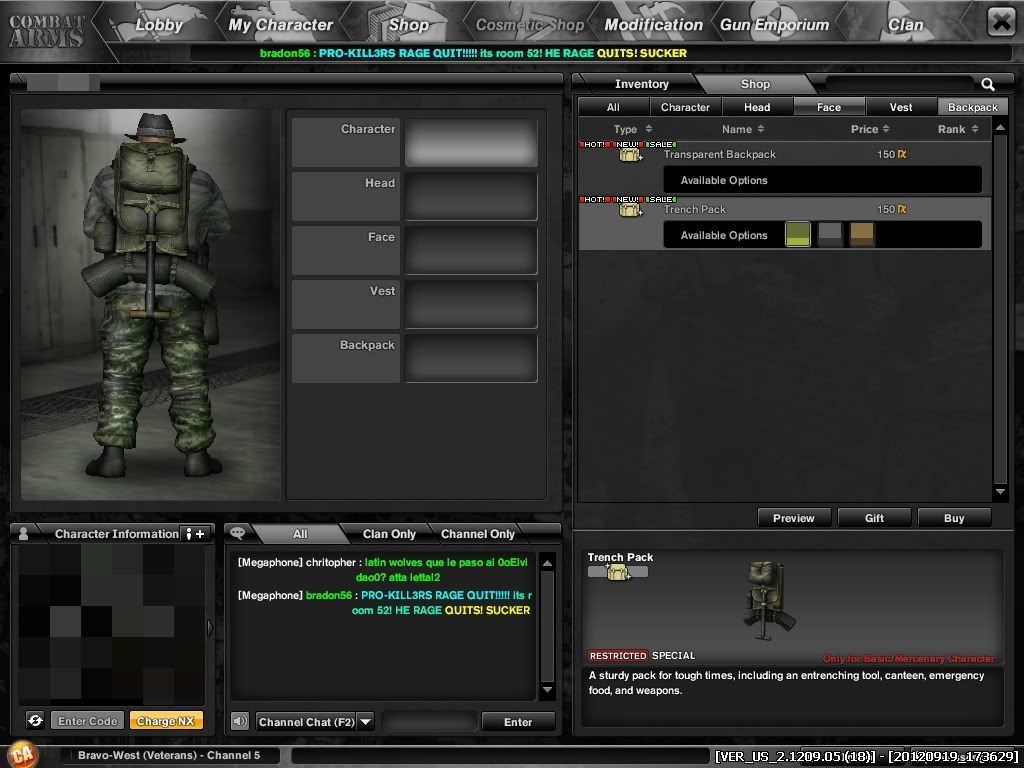Click the refresh icon beside Enter Code

point(35,721)
